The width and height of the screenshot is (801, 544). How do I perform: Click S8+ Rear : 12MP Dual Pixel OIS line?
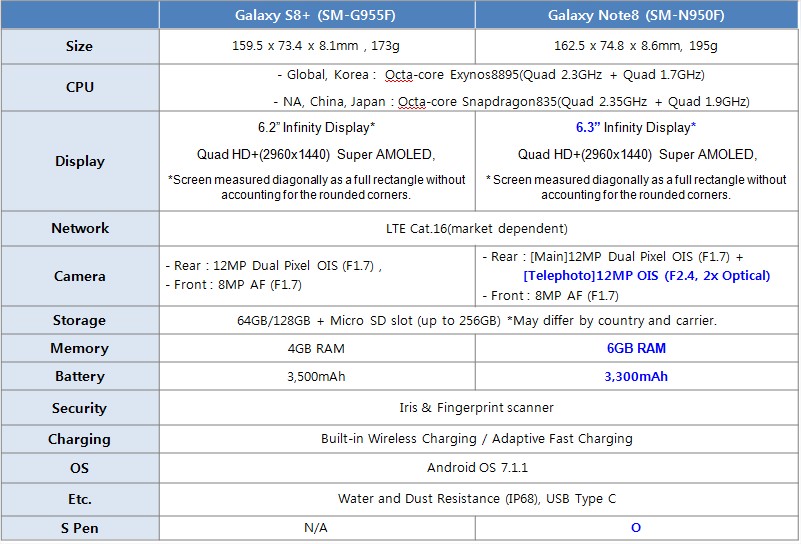coord(274,266)
